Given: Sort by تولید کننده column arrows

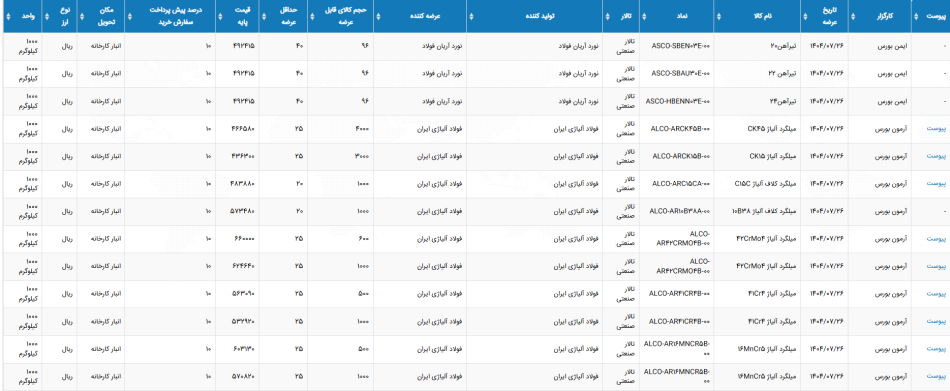Looking at the screenshot, I should (472, 16).
